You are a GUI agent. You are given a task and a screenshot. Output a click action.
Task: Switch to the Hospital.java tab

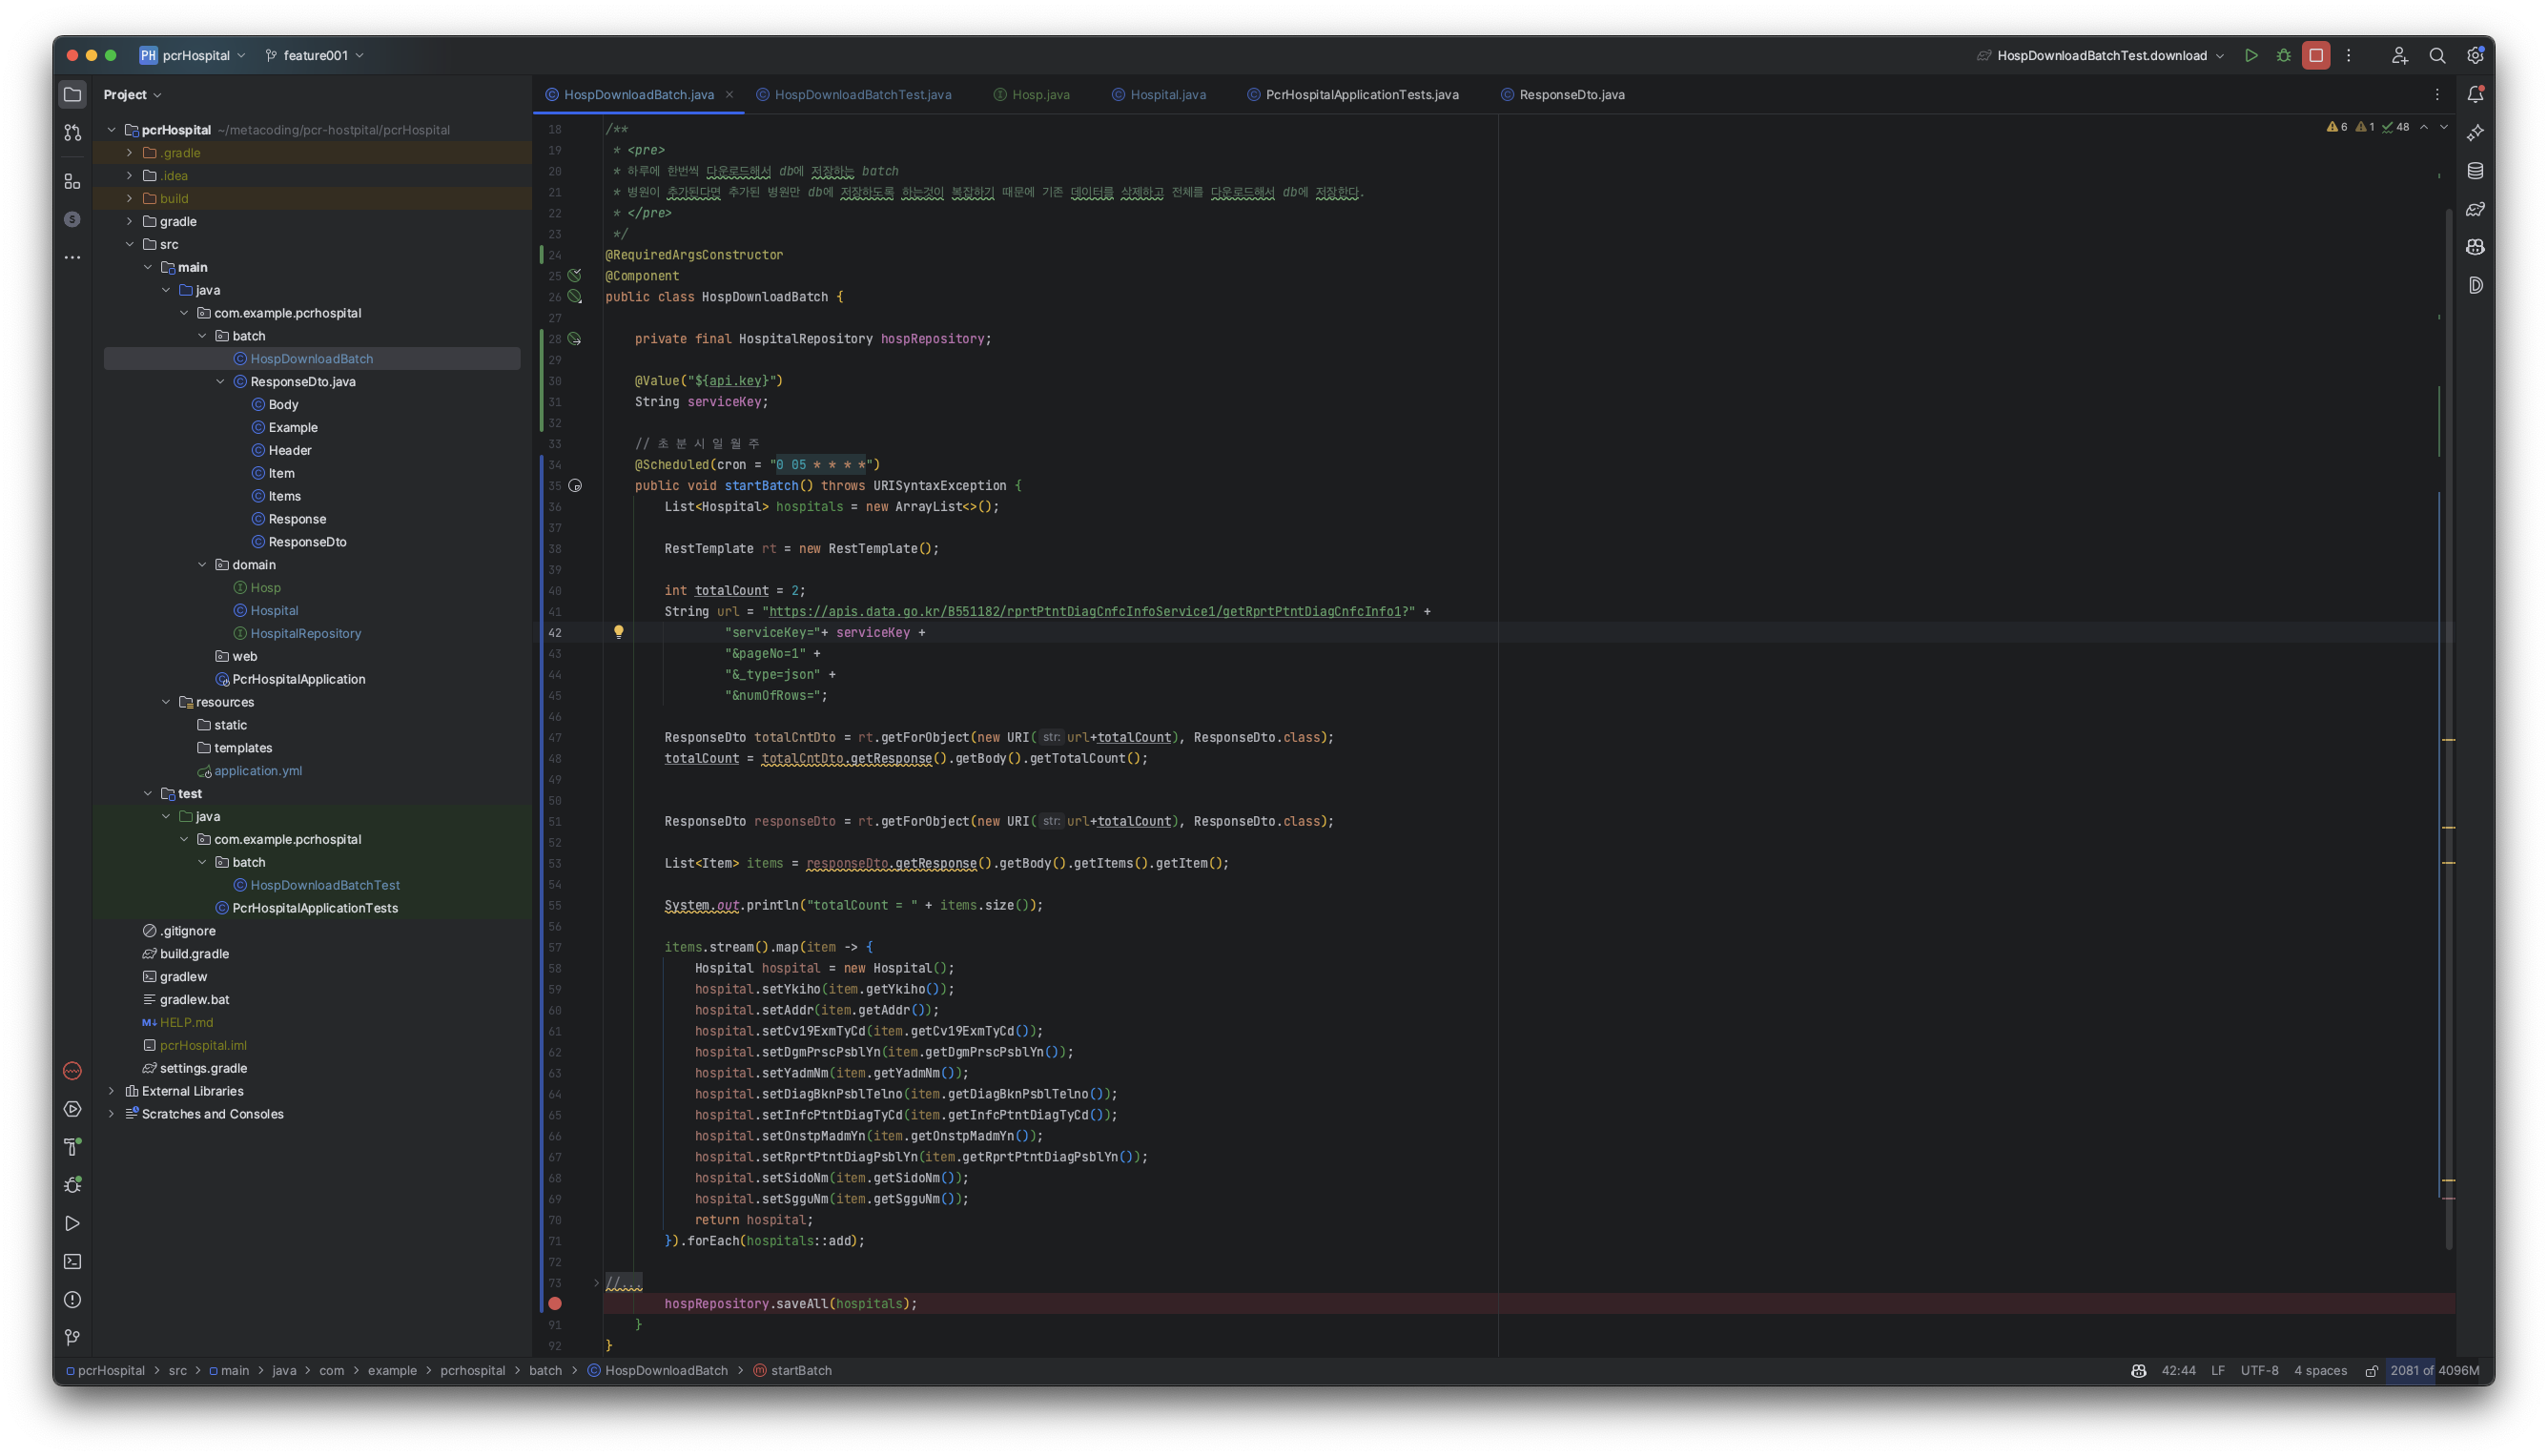(x=1167, y=95)
